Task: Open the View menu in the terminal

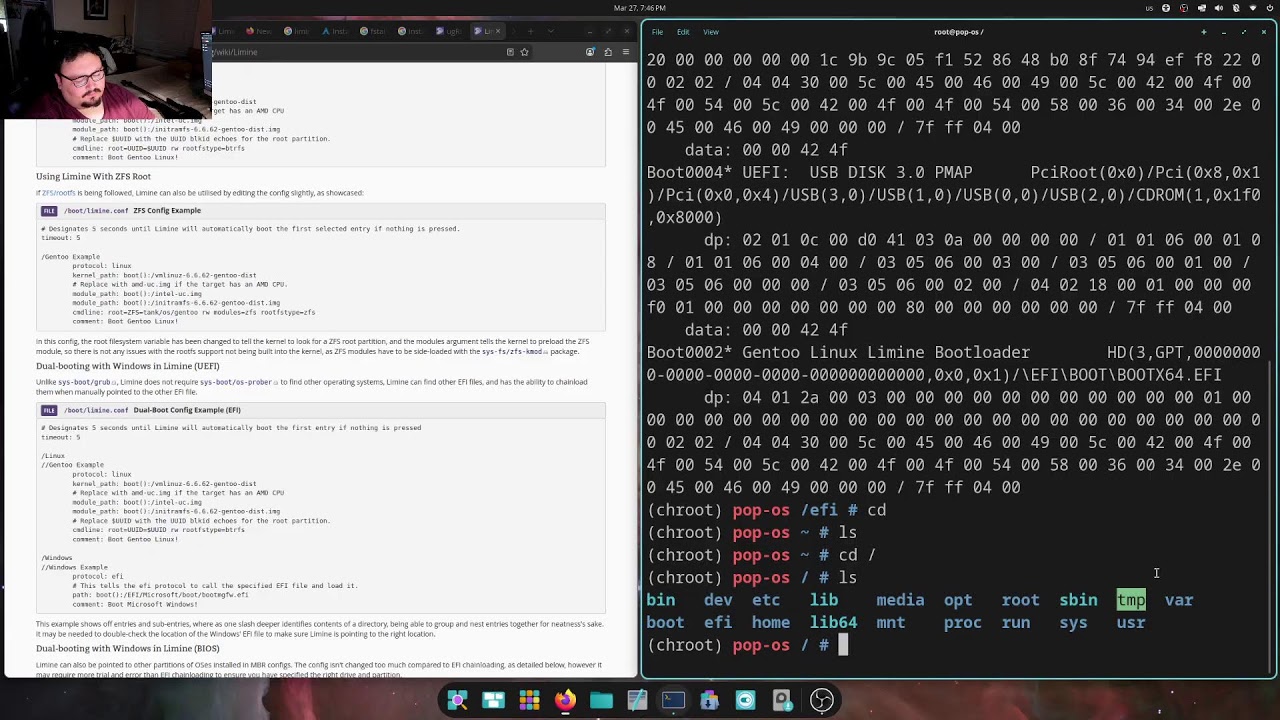Action: tap(711, 31)
